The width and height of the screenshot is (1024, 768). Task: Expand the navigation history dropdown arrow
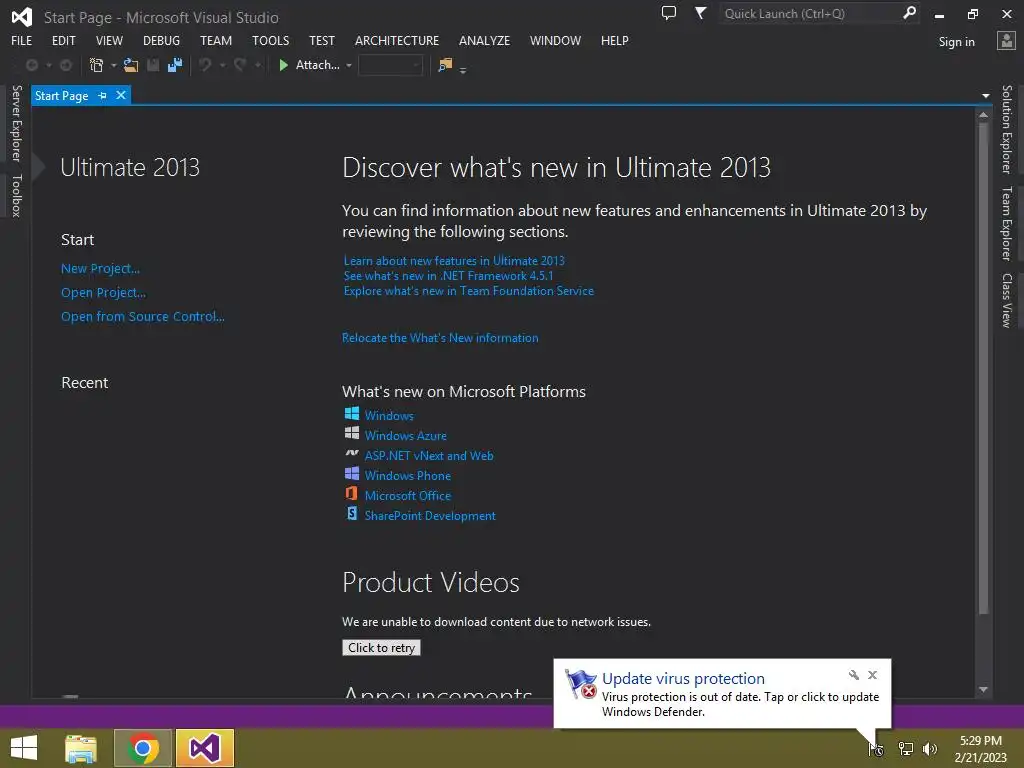(49, 65)
